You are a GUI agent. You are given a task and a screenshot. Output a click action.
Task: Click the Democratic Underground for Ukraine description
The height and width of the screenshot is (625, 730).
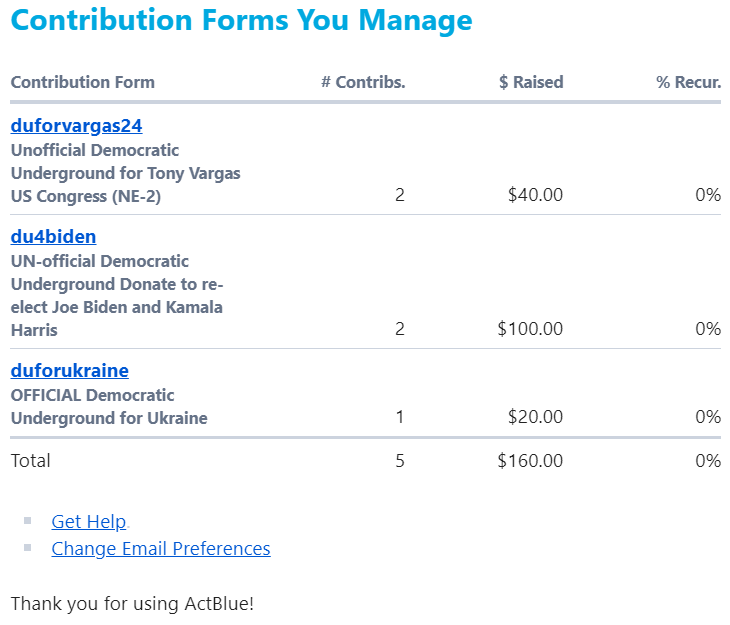point(109,407)
